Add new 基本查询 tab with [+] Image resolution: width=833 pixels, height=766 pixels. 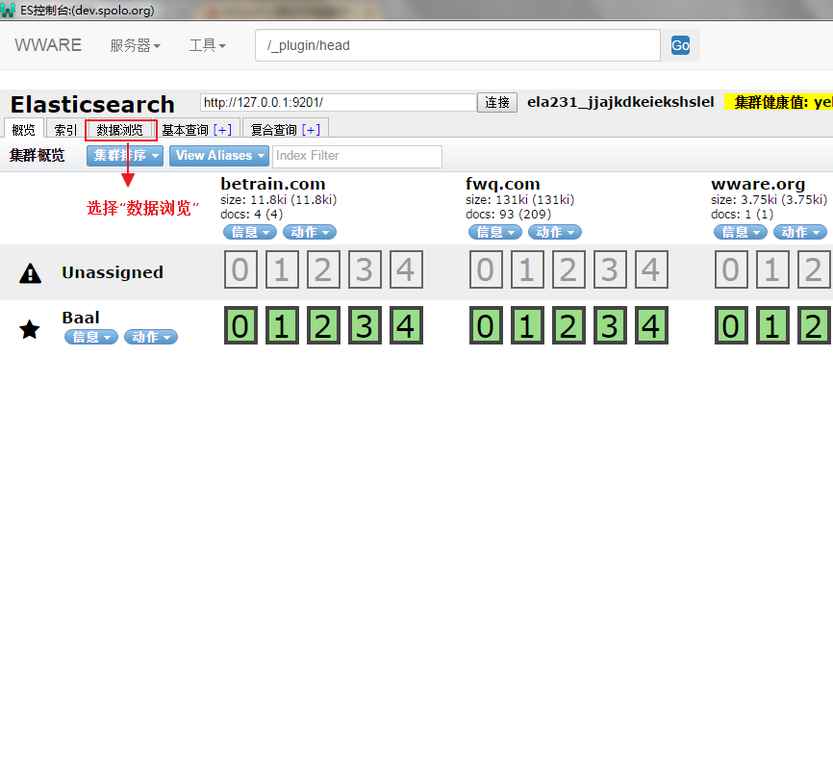tap(223, 130)
